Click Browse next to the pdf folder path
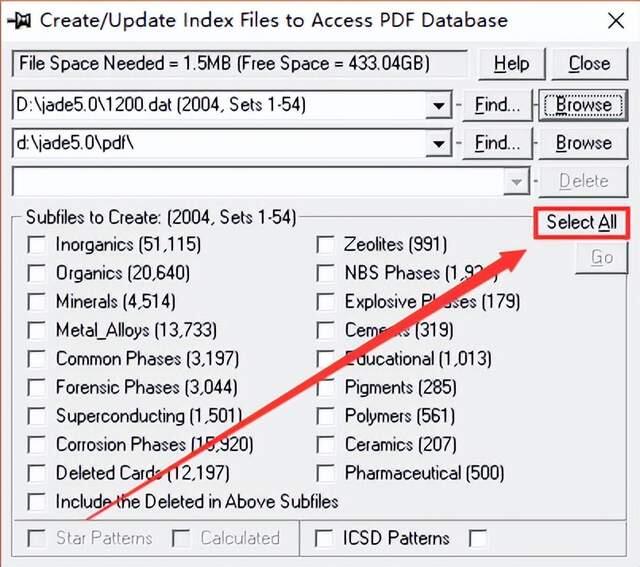The image size is (640, 567). 583,143
